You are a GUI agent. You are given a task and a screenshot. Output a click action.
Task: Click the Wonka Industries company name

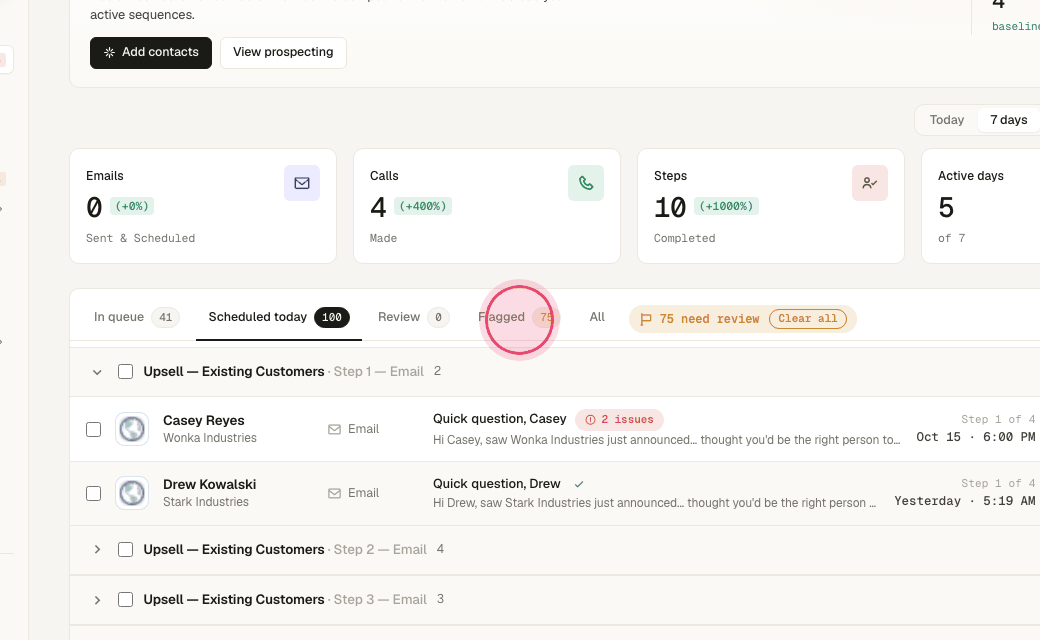(x=210, y=438)
